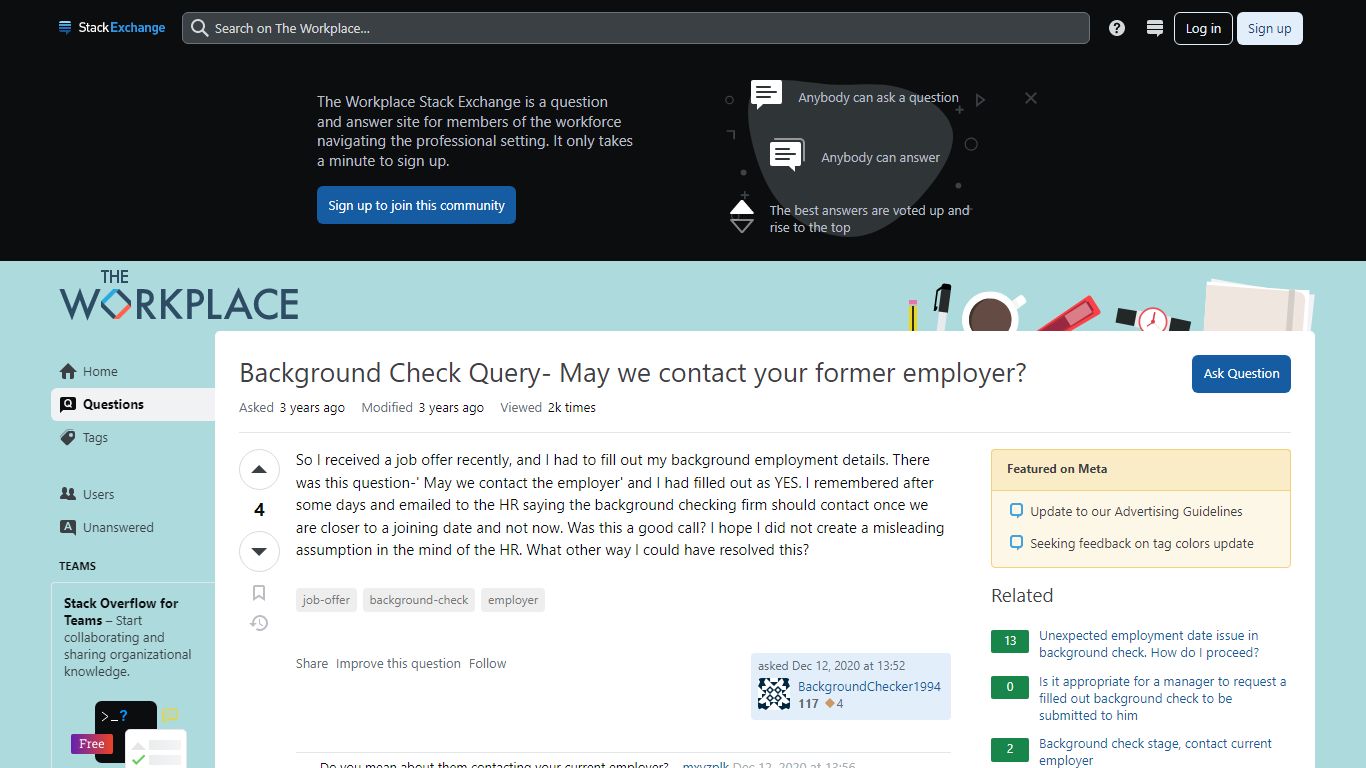Screen dimensions: 1366x768
Task: Click Sign up to join this community
Action: coord(416,204)
